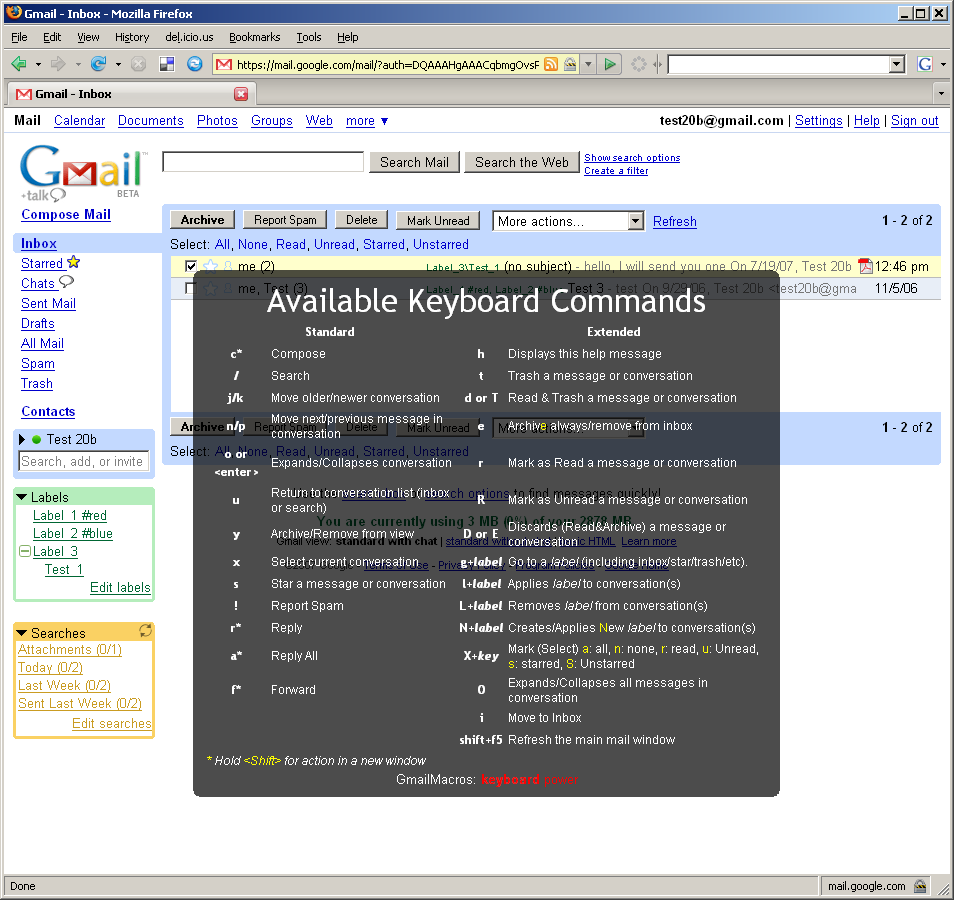
Task: Open the History menu
Action: point(132,37)
